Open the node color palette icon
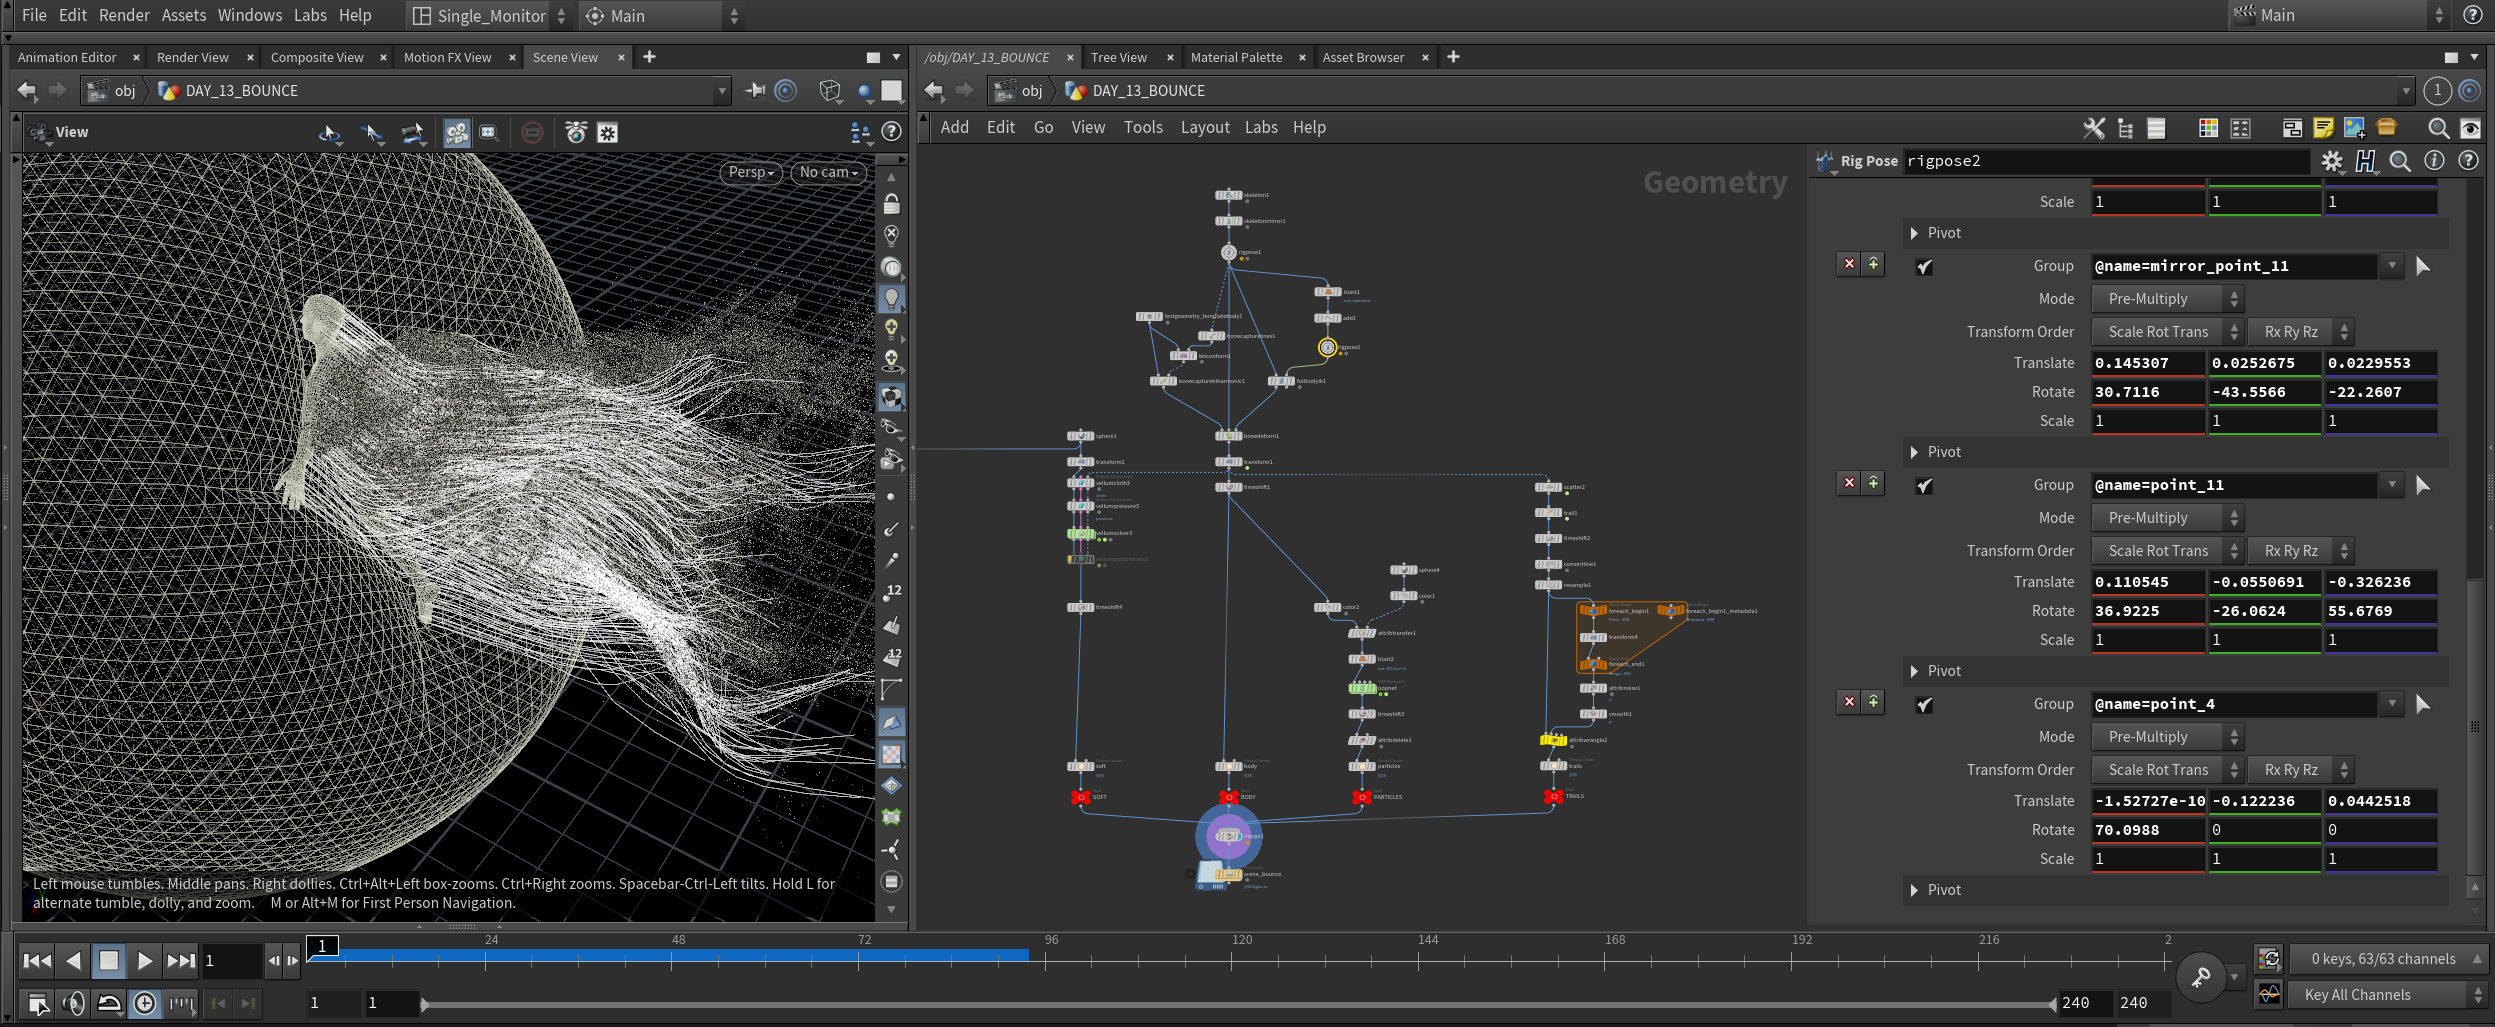The height and width of the screenshot is (1027, 2495). click(2208, 128)
